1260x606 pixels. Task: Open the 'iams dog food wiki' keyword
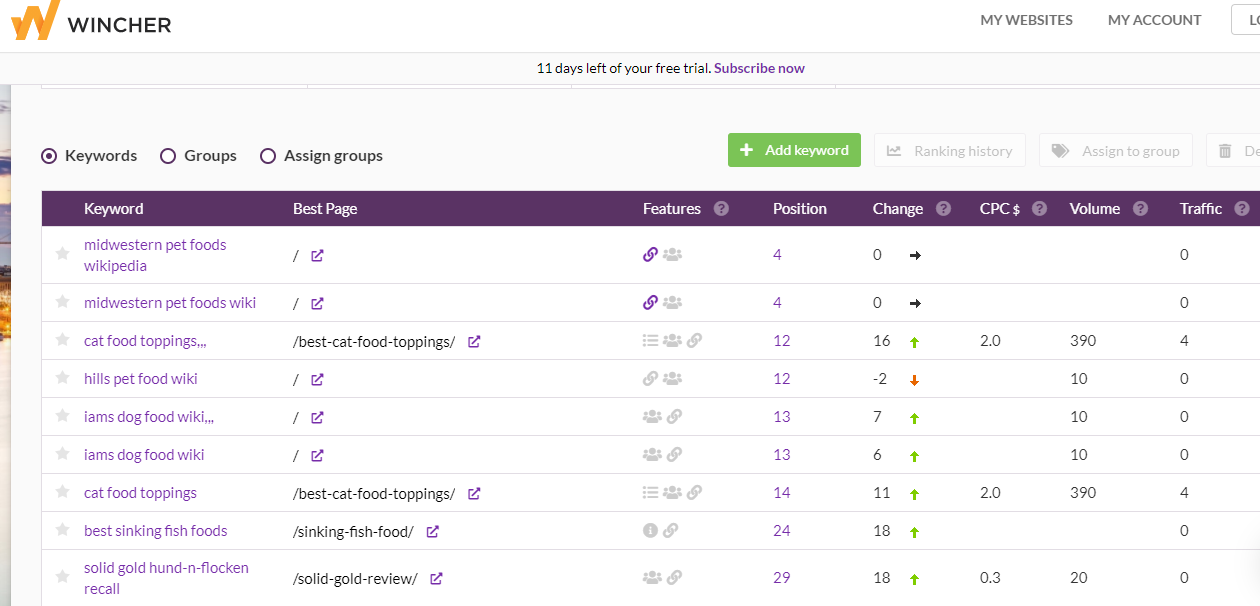(144, 455)
